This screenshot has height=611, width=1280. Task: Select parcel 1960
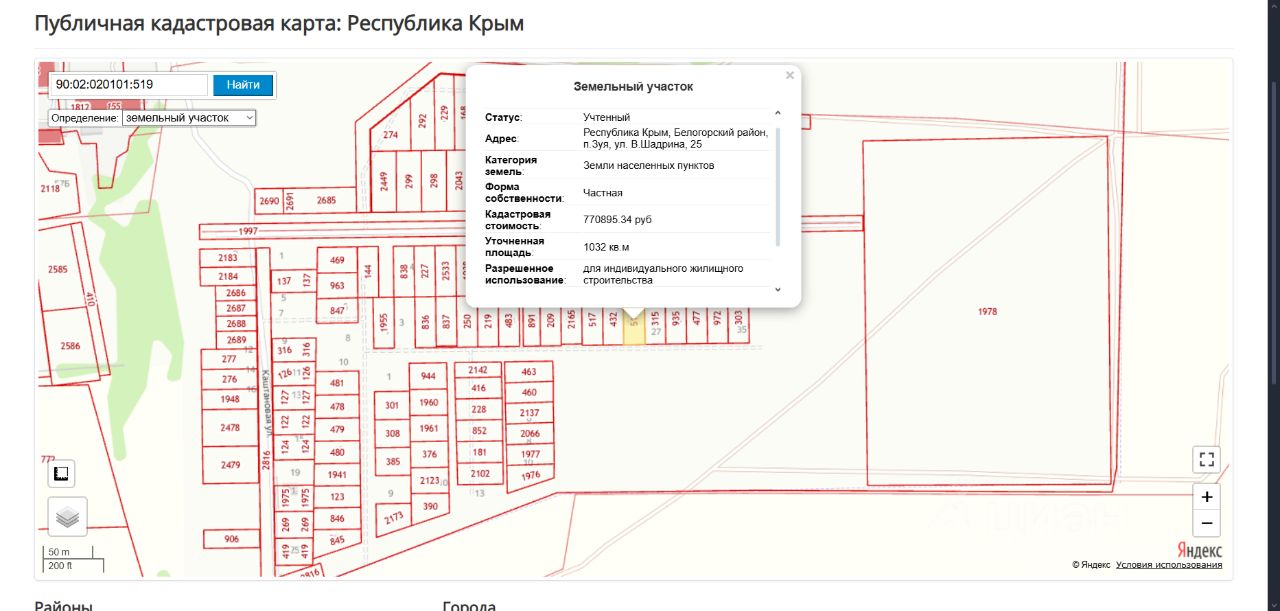(x=429, y=403)
